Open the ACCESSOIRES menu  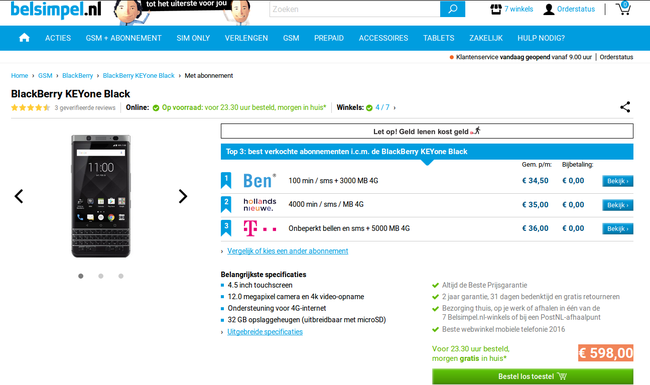(x=383, y=38)
